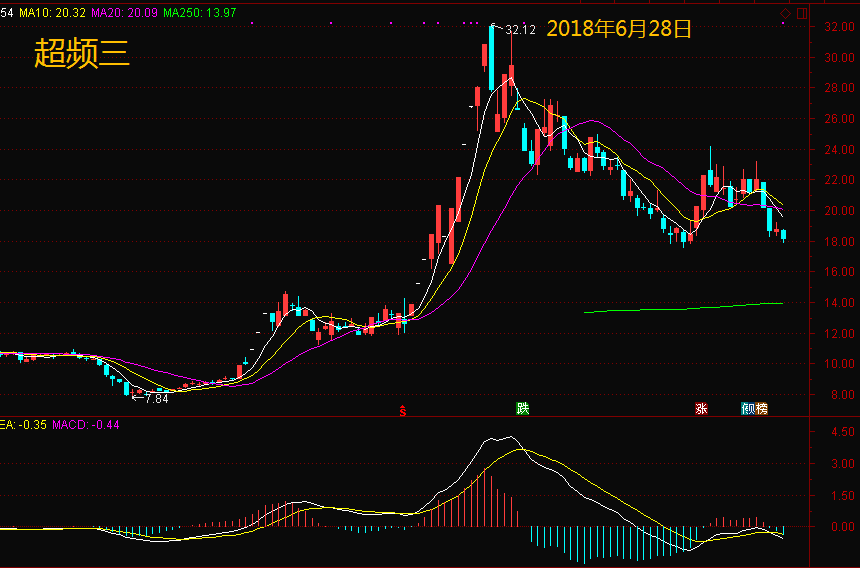Click the small red square in MACD panel corner
Screen dimensions: 860x568
[x=782, y=423]
